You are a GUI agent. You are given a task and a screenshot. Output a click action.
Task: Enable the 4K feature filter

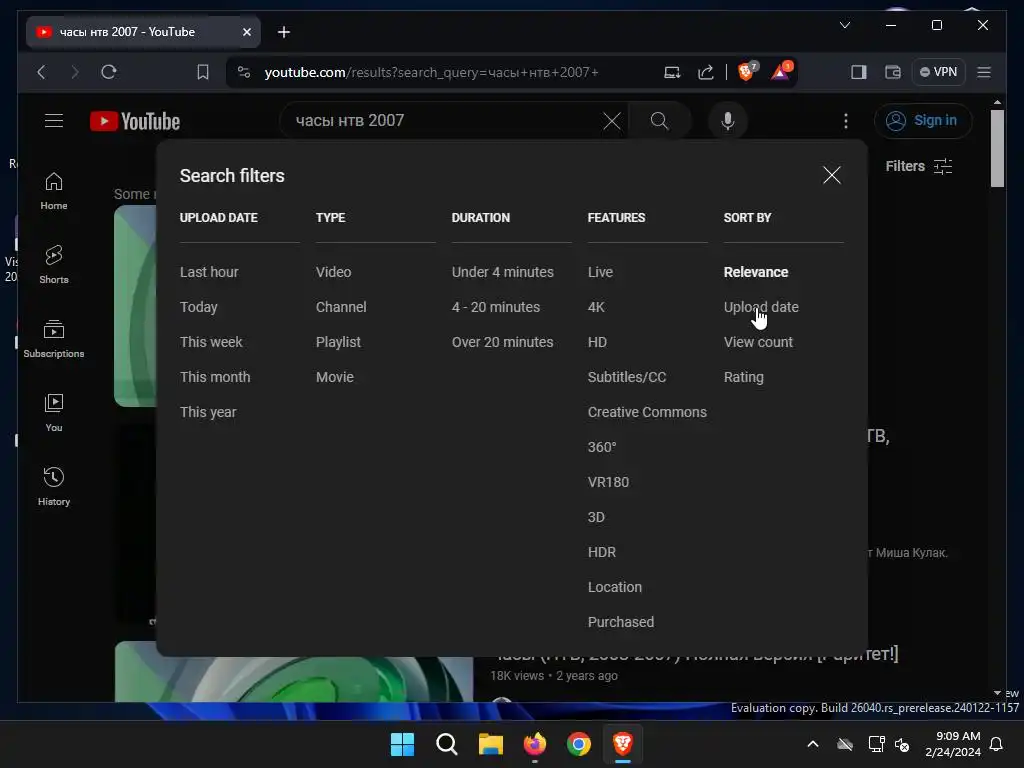[596, 307]
